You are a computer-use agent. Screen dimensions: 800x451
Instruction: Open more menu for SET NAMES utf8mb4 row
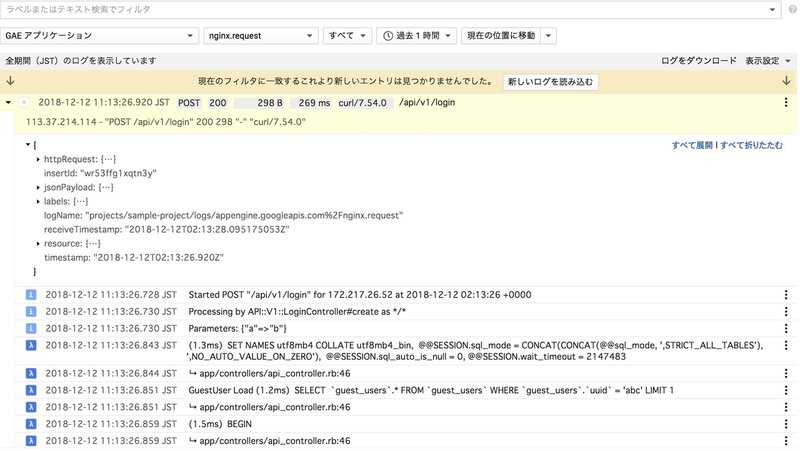(786, 345)
